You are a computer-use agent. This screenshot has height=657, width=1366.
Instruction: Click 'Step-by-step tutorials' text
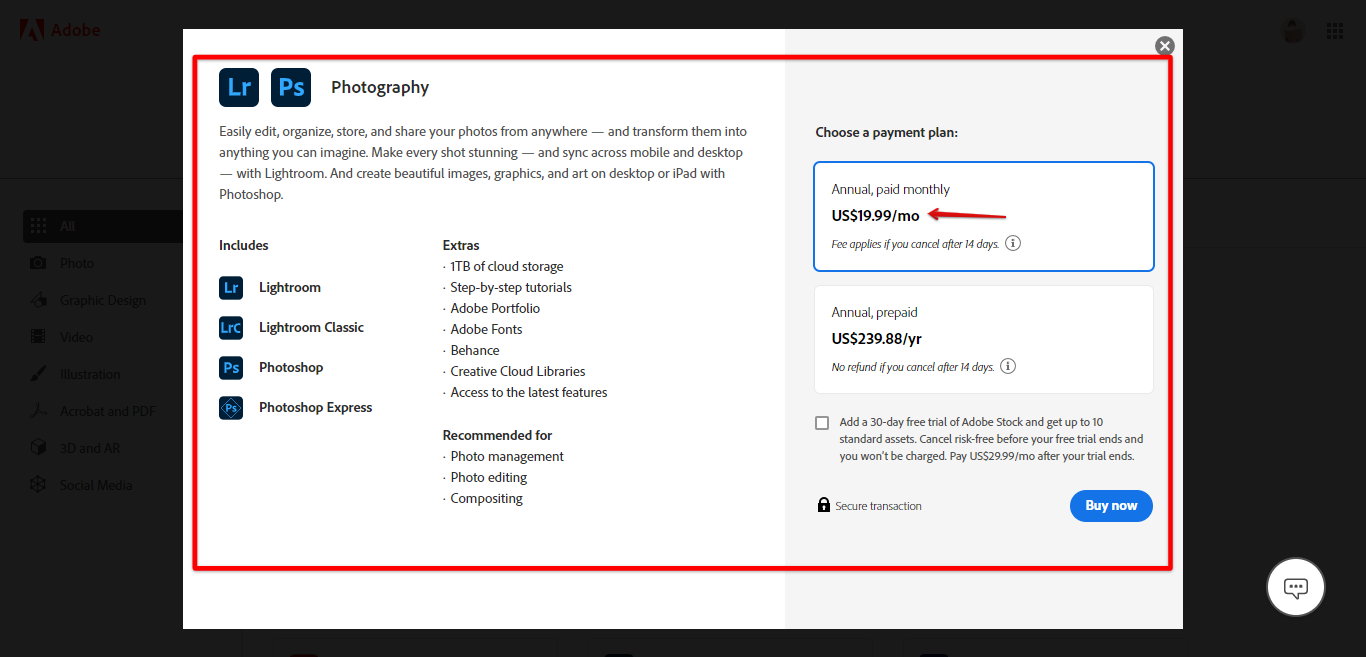511,288
